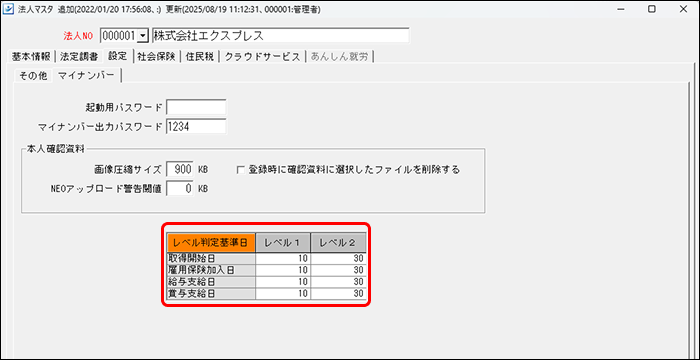
Task: Click the 法人NO field showing 000001
Action: point(118,36)
